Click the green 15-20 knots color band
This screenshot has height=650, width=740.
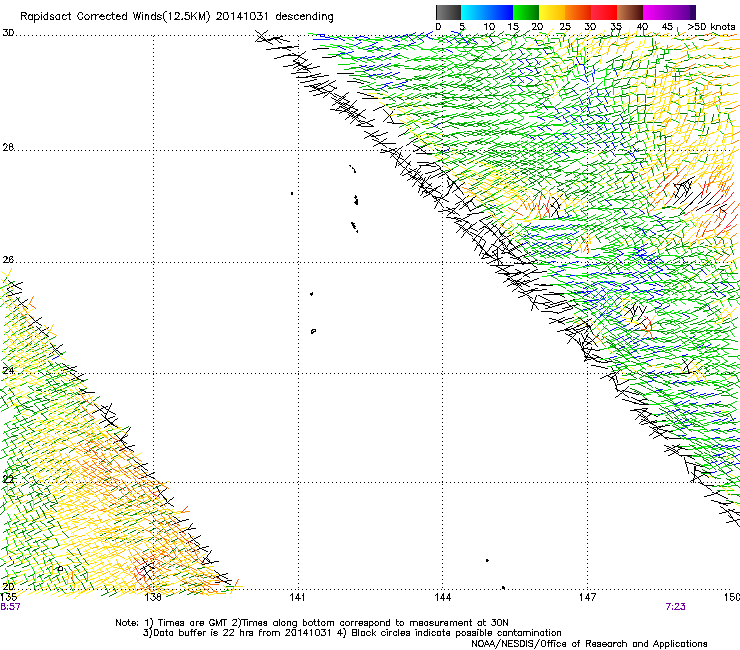click(526, 12)
